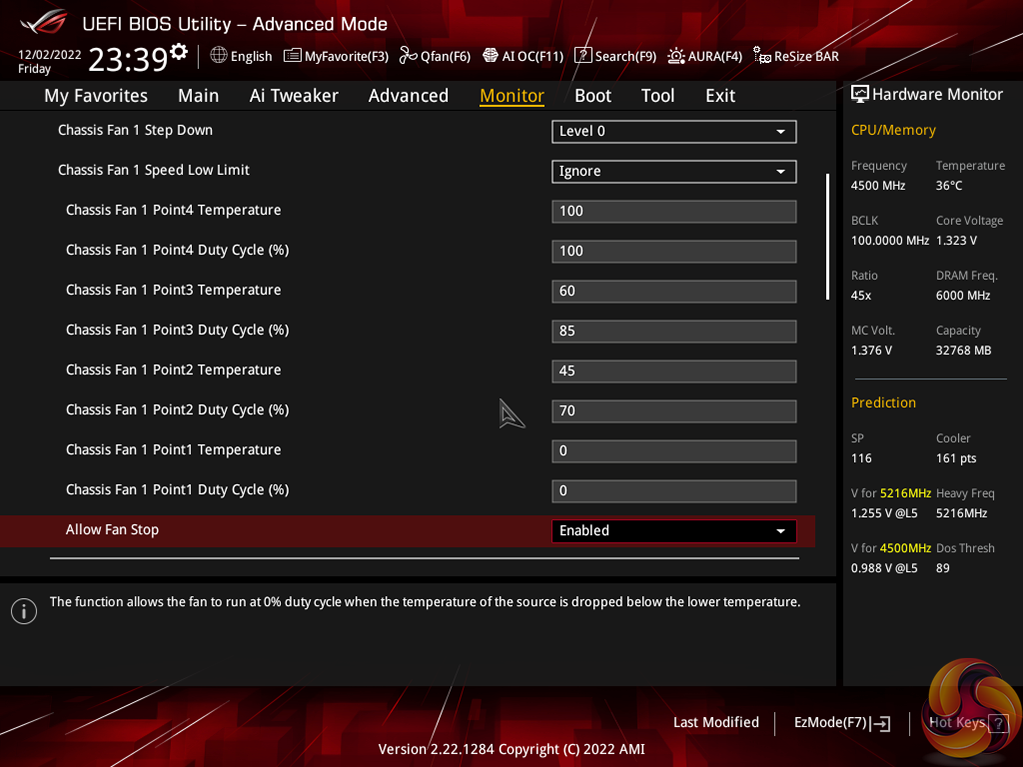Click the info icon beside help text
This screenshot has width=1023, height=767.
click(x=24, y=611)
